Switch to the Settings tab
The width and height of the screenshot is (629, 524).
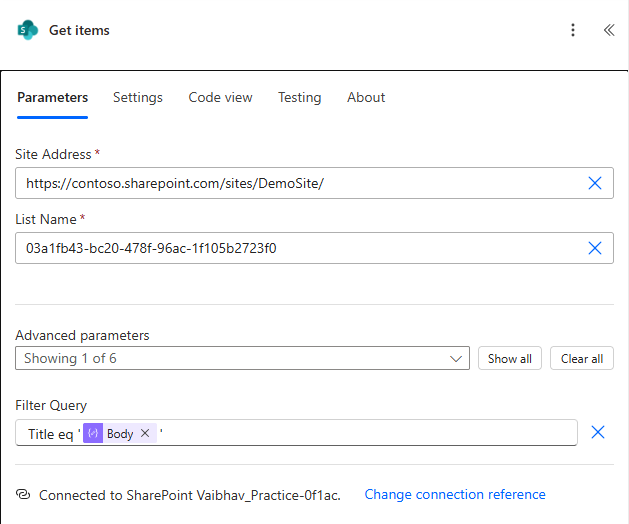tap(138, 97)
